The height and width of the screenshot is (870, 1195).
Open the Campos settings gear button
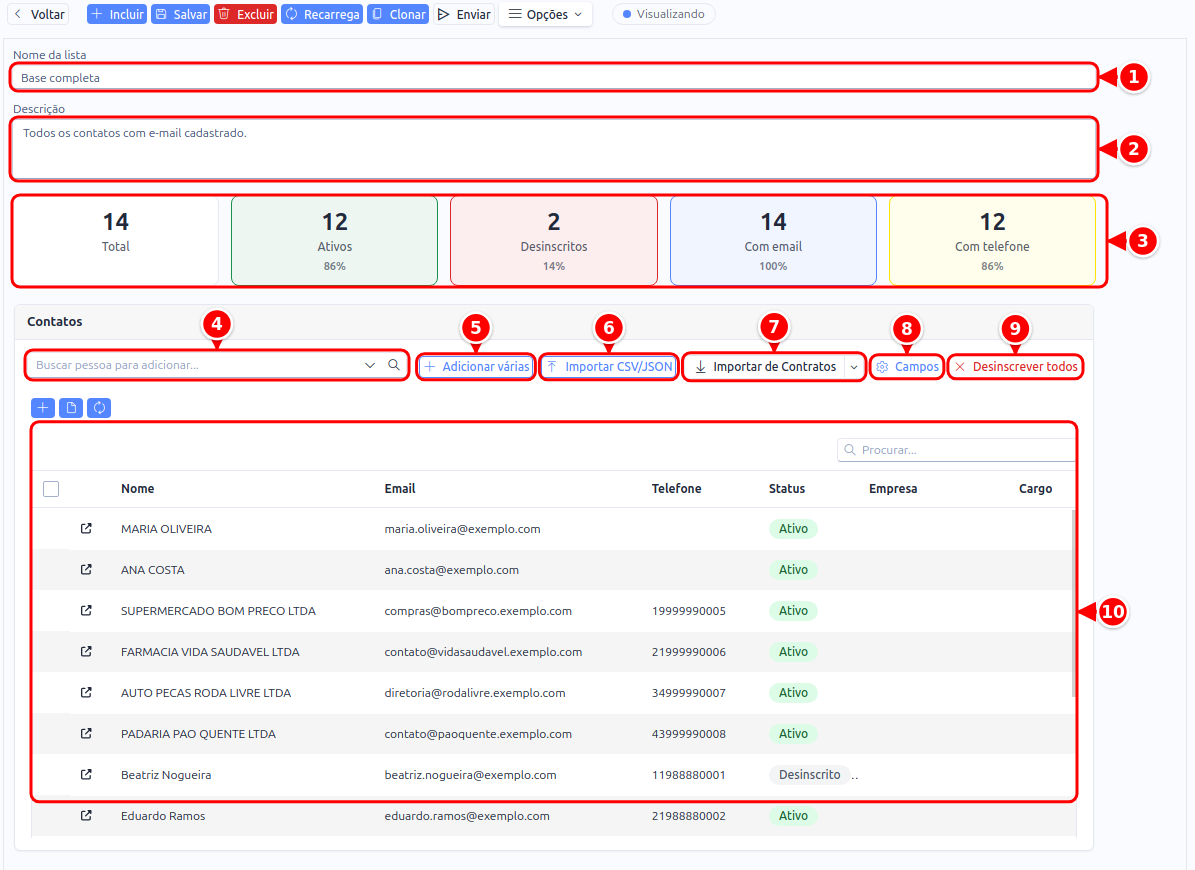907,366
